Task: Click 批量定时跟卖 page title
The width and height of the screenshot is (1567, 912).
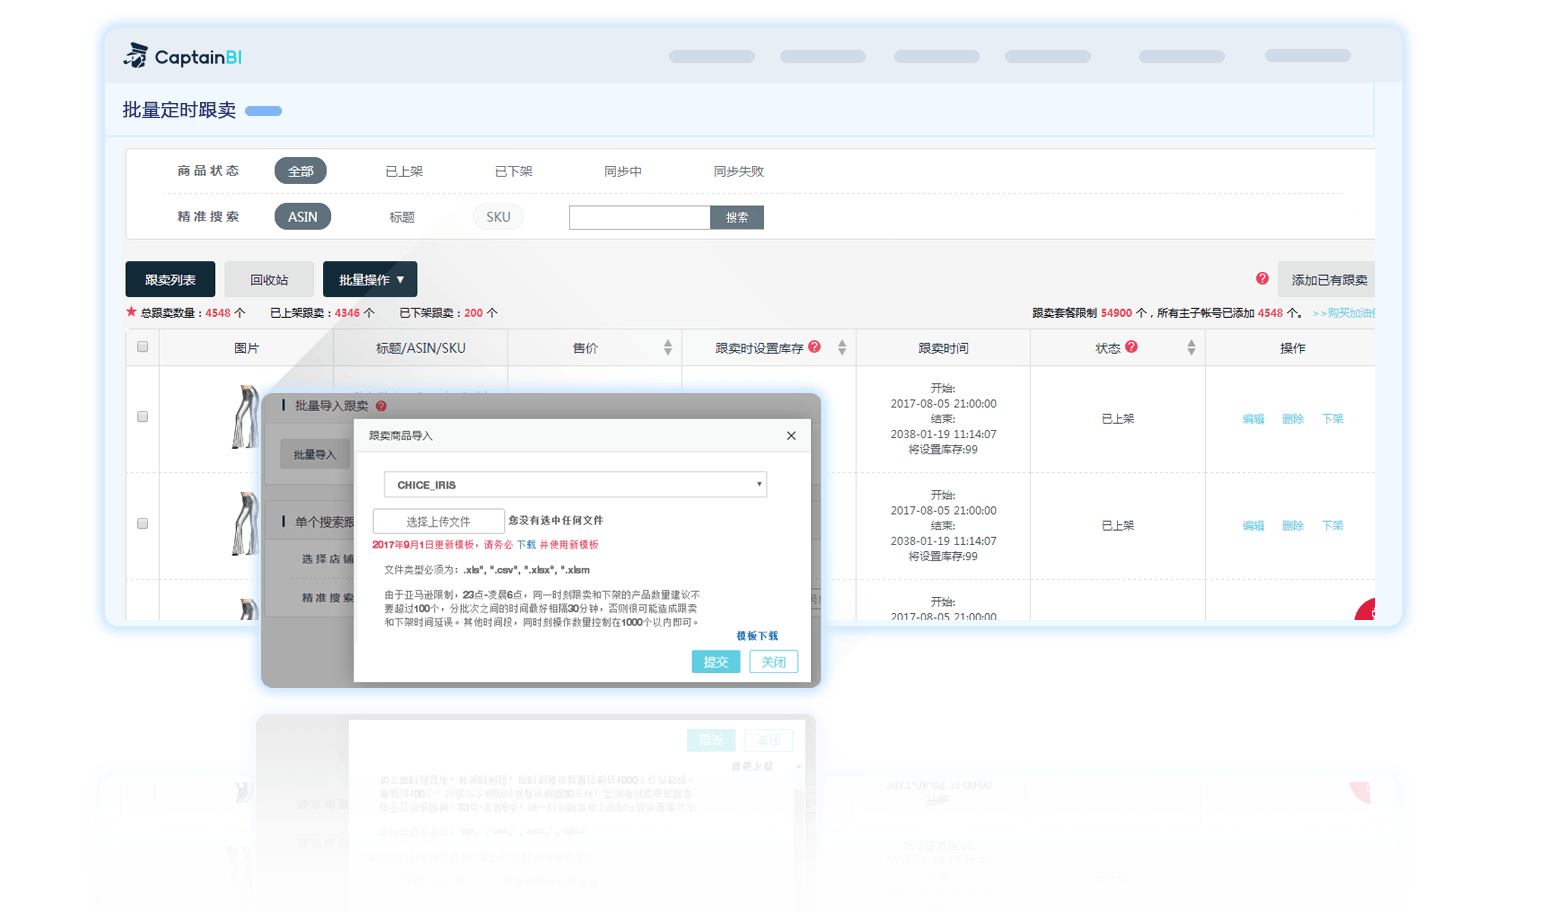Action: tap(179, 110)
